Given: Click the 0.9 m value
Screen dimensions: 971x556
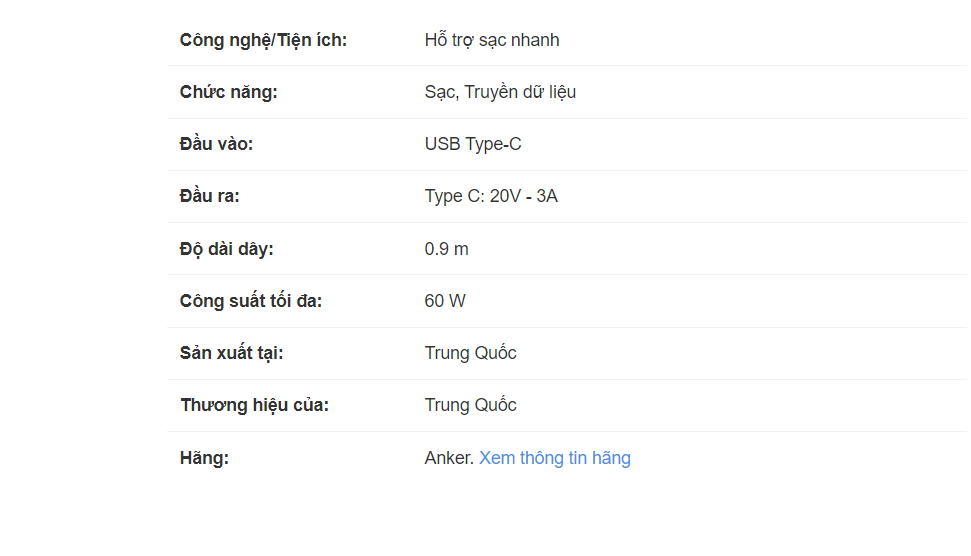Looking at the screenshot, I should (x=446, y=249).
